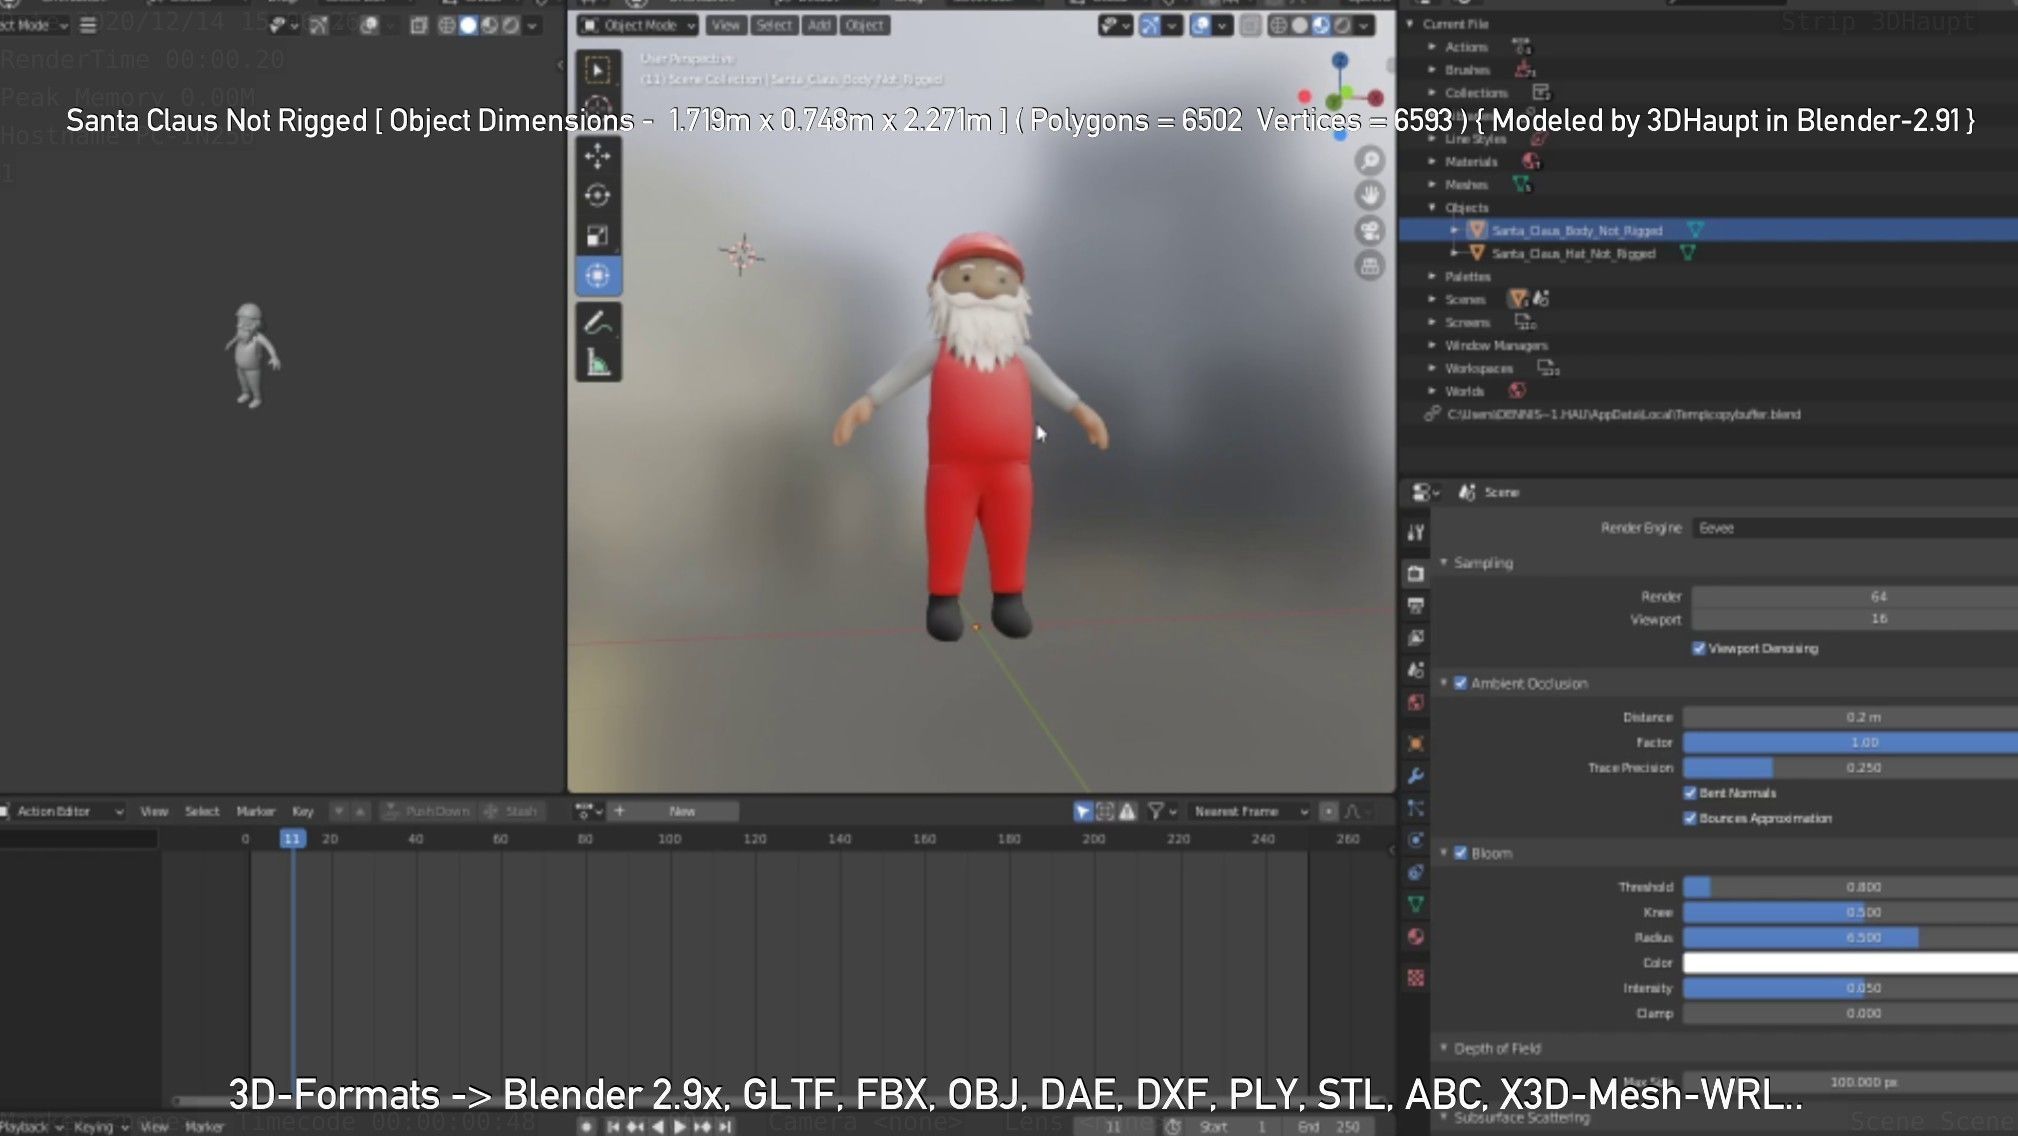Open the Scene properties tab icon

tap(1416, 670)
